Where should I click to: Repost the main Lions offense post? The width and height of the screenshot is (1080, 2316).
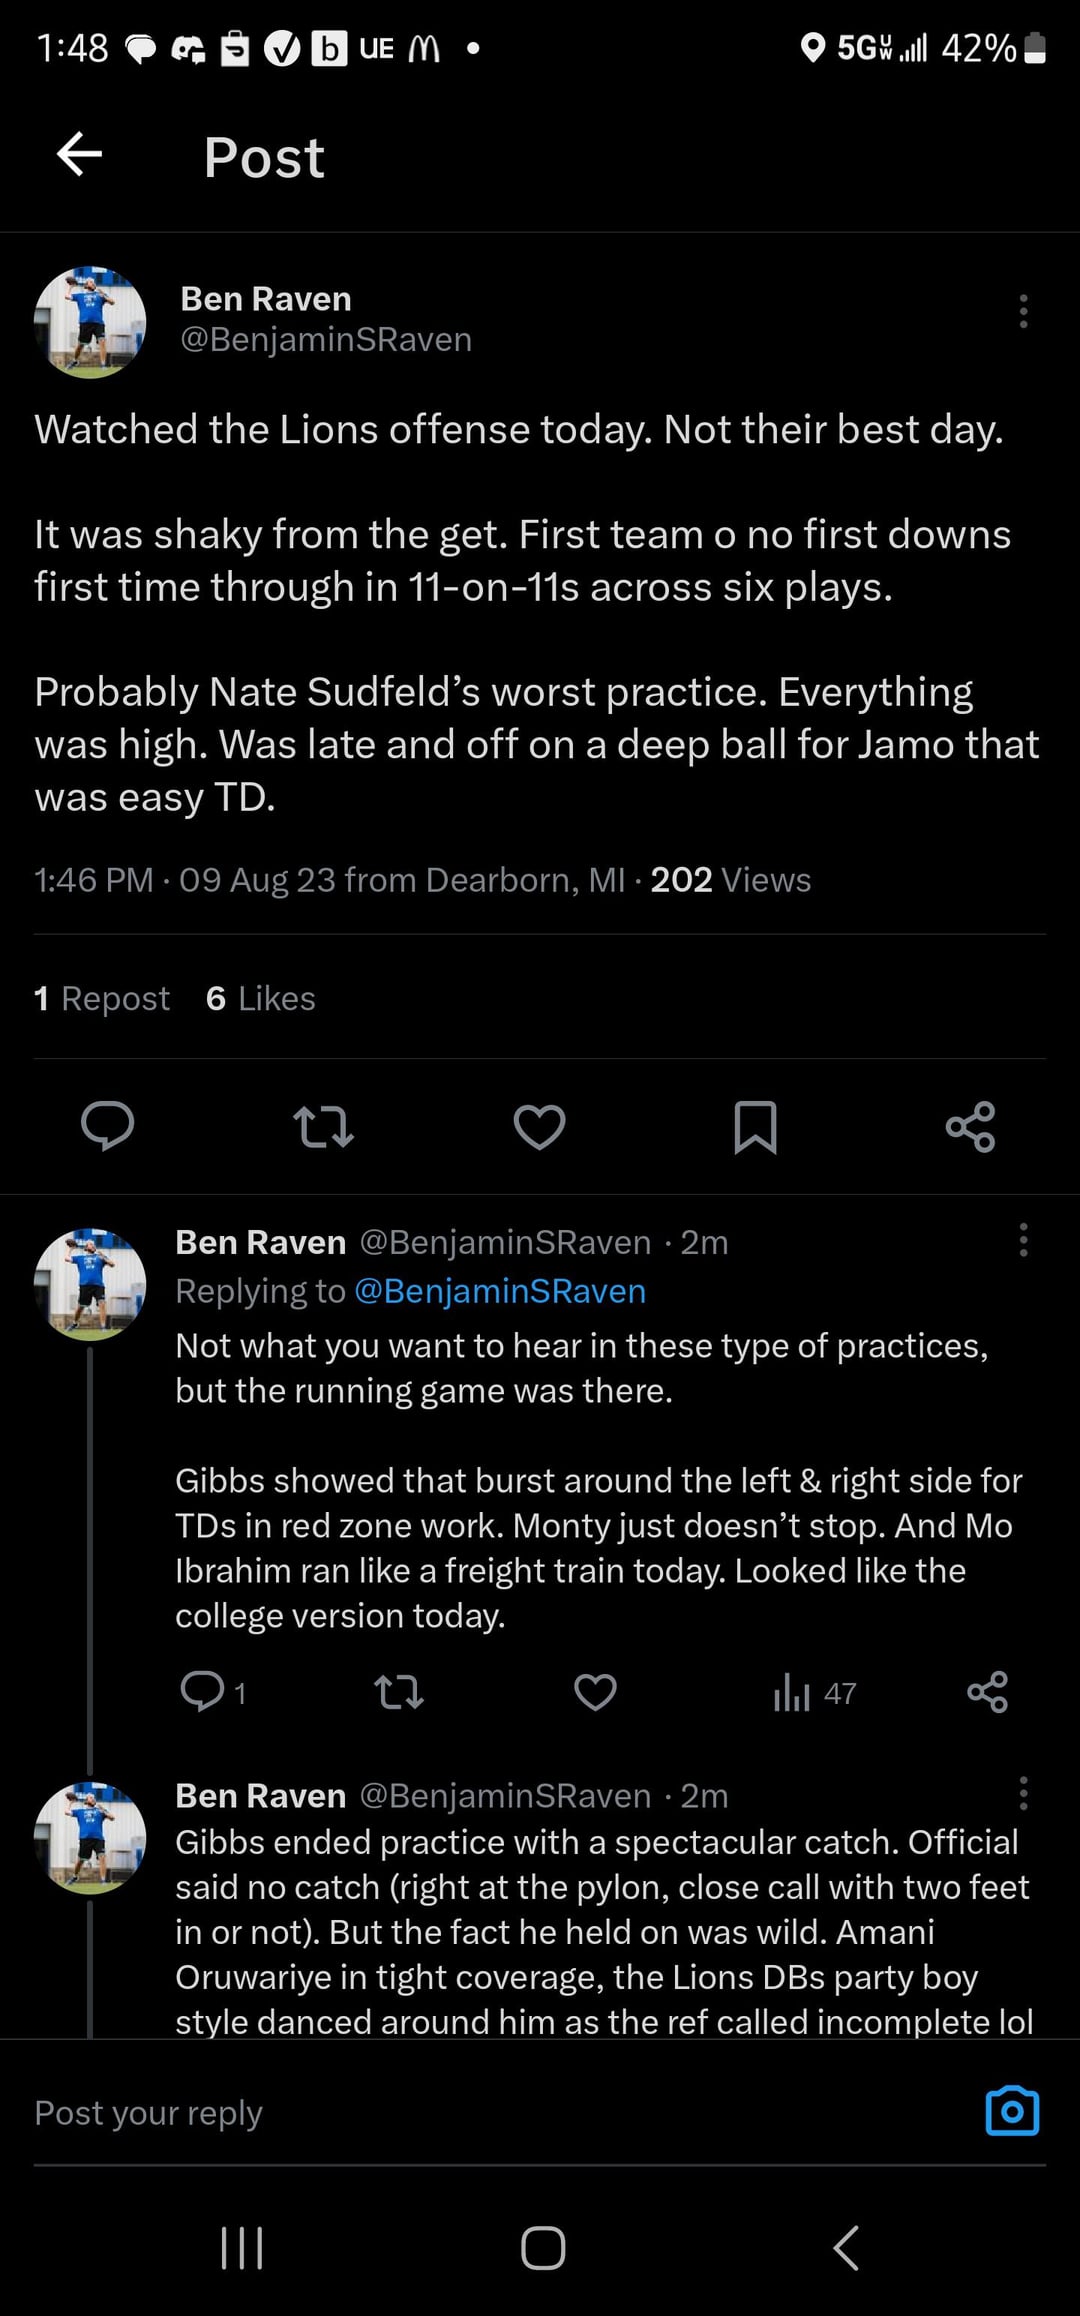[x=323, y=1127]
